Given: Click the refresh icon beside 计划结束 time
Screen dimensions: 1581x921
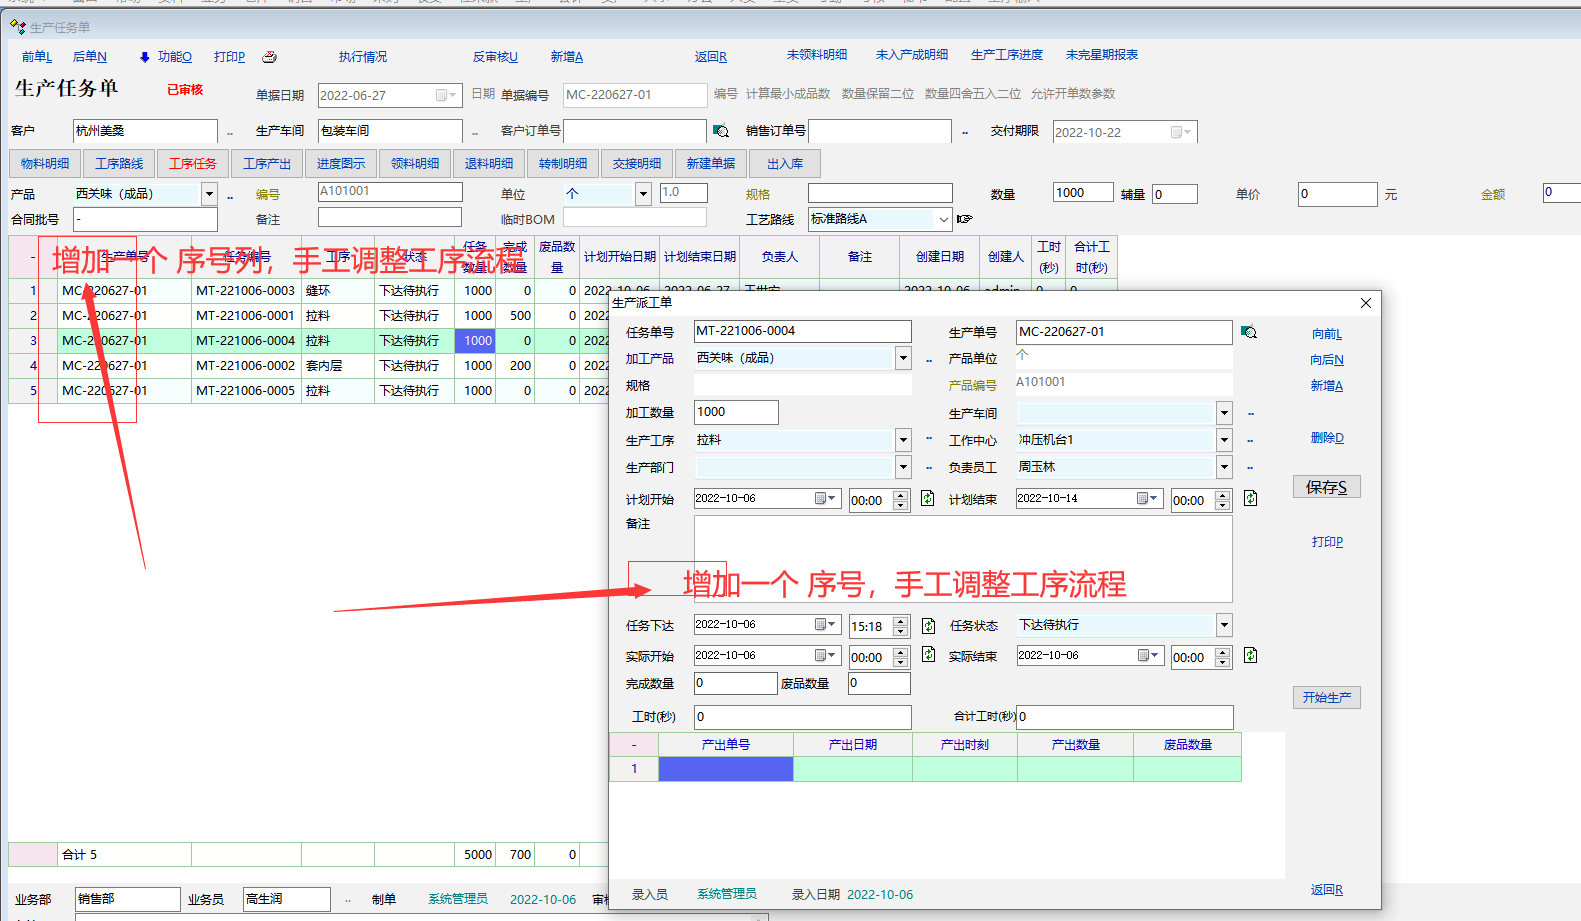Looking at the screenshot, I should (1250, 498).
